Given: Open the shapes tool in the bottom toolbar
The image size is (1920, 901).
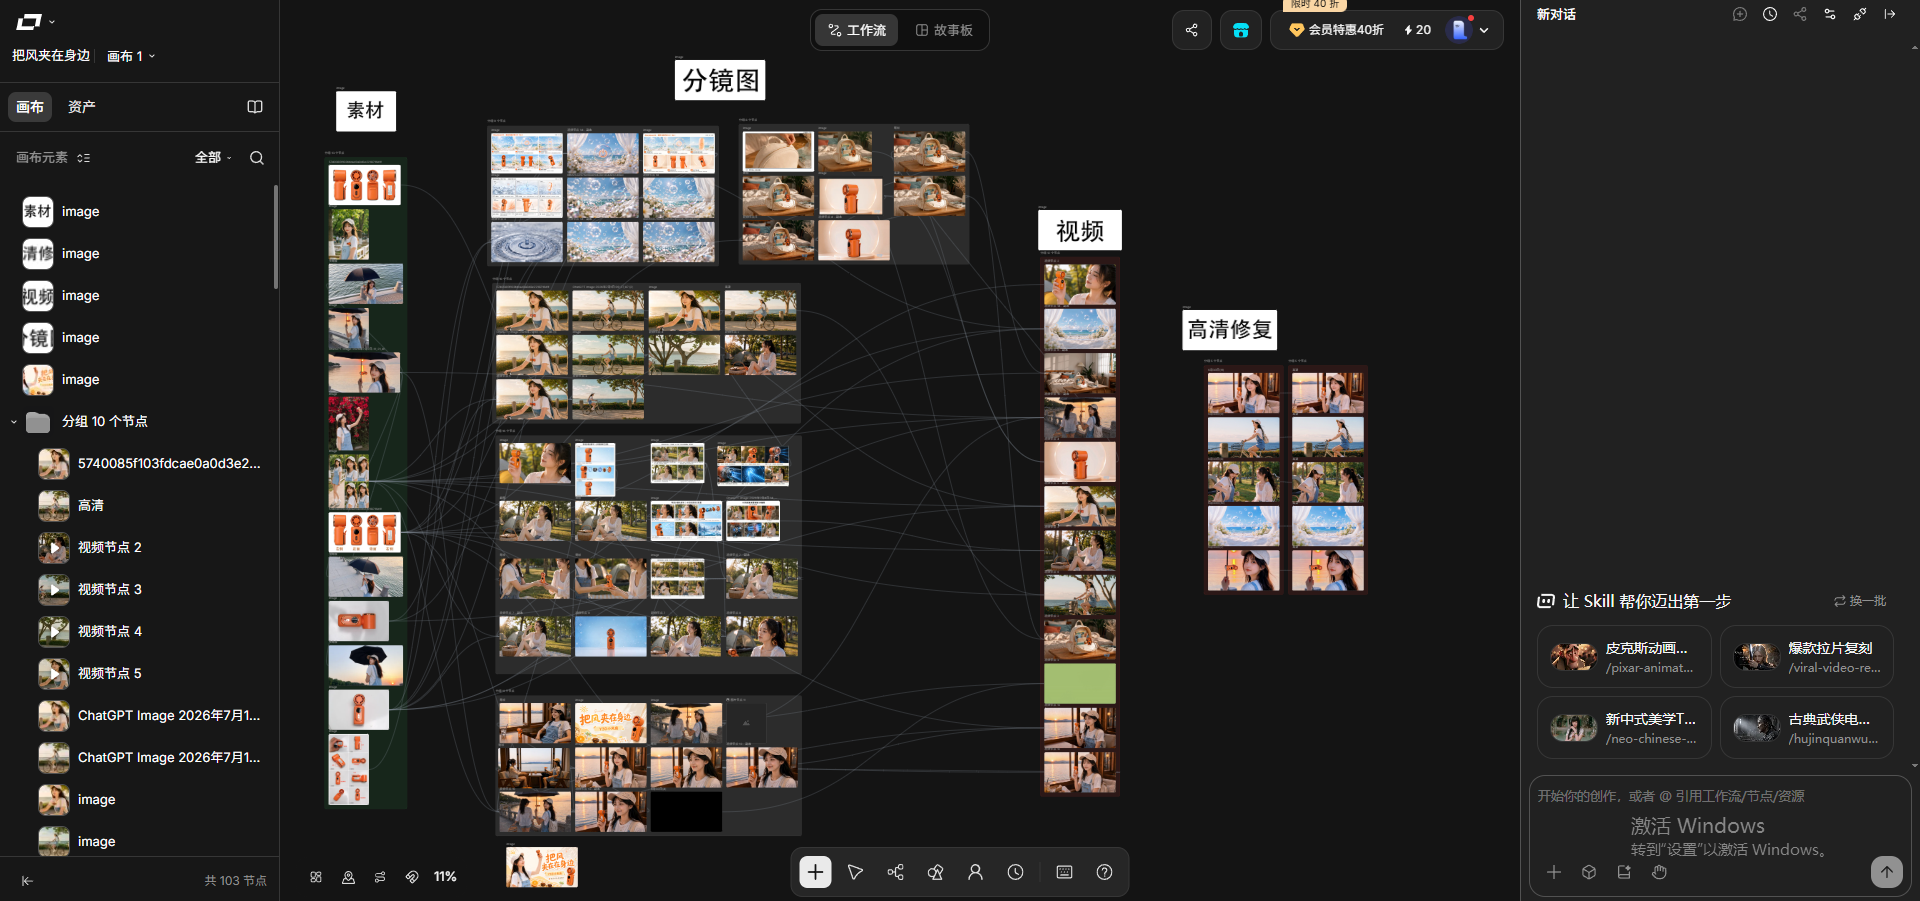Looking at the screenshot, I should tap(935, 872).
